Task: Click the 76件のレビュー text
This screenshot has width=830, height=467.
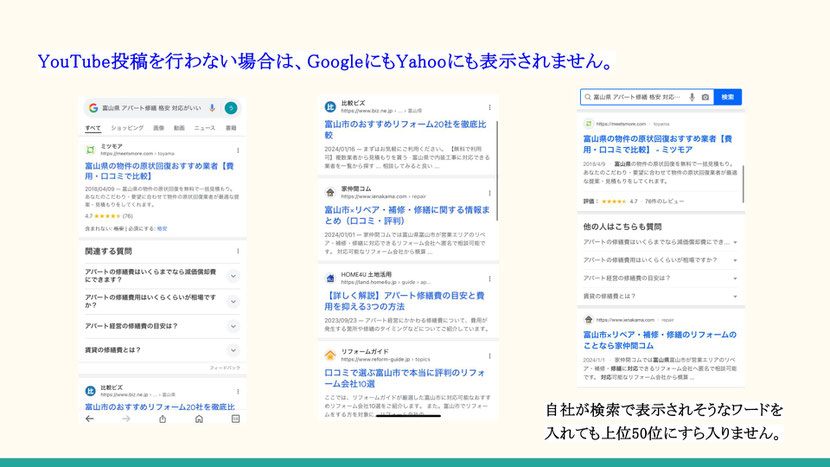Action: [x=664, y=201]
